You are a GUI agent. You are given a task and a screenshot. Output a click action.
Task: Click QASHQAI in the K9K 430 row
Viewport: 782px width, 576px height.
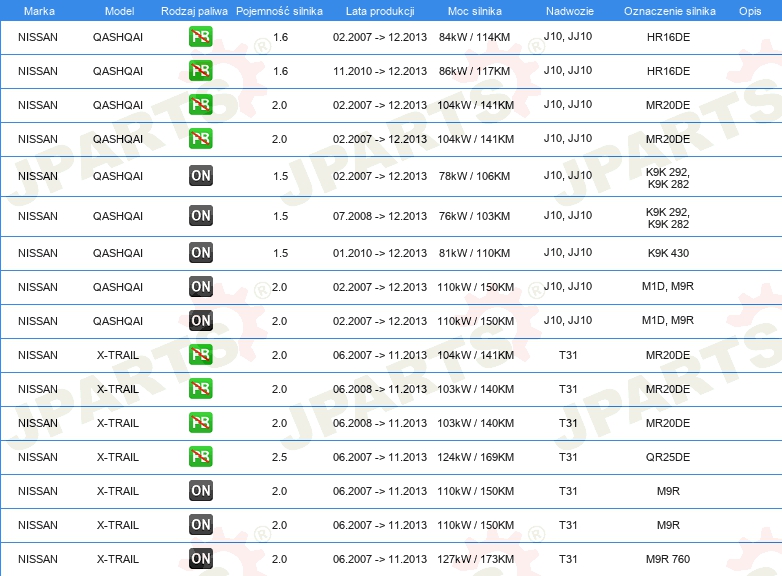coord(118,253)
